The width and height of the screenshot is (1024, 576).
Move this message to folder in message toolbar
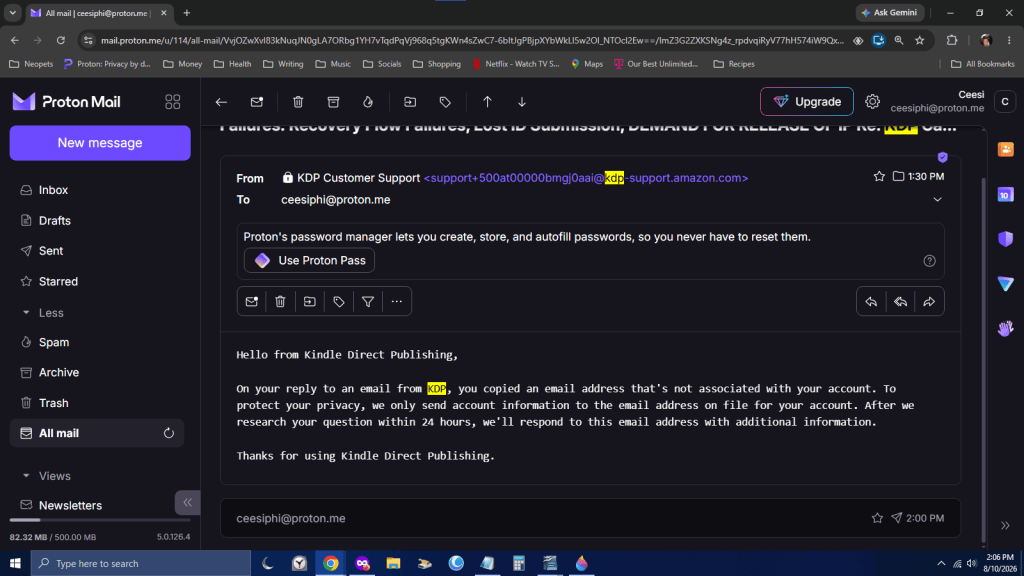(x=310, y=302)
